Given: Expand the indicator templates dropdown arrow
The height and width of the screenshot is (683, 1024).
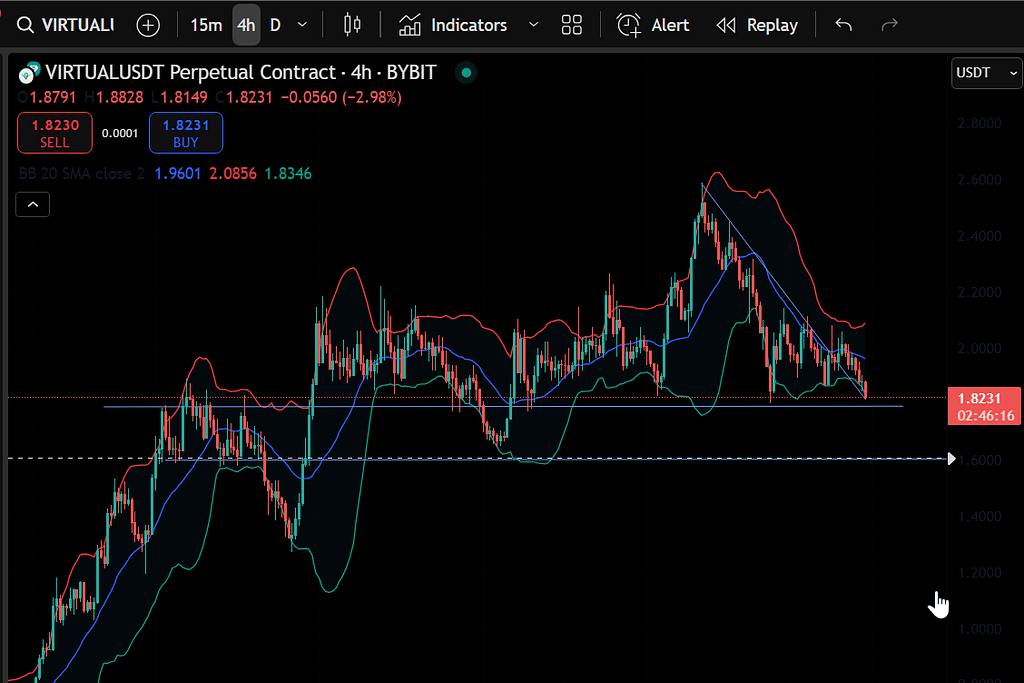Looking at the screenshot, I should pyautogui.click(x=533, y=25).
